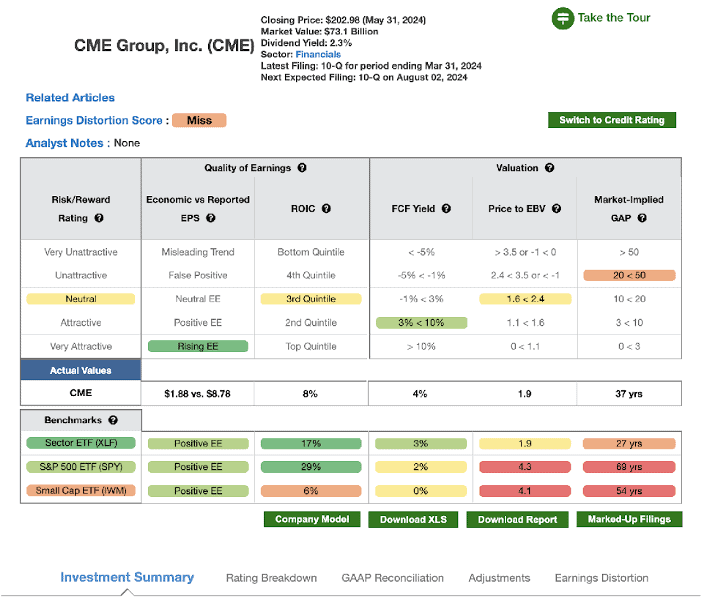Open help icon beside Quality of Earnings
Viewport: 720px width, 606px height.
[x=302, y=168]
